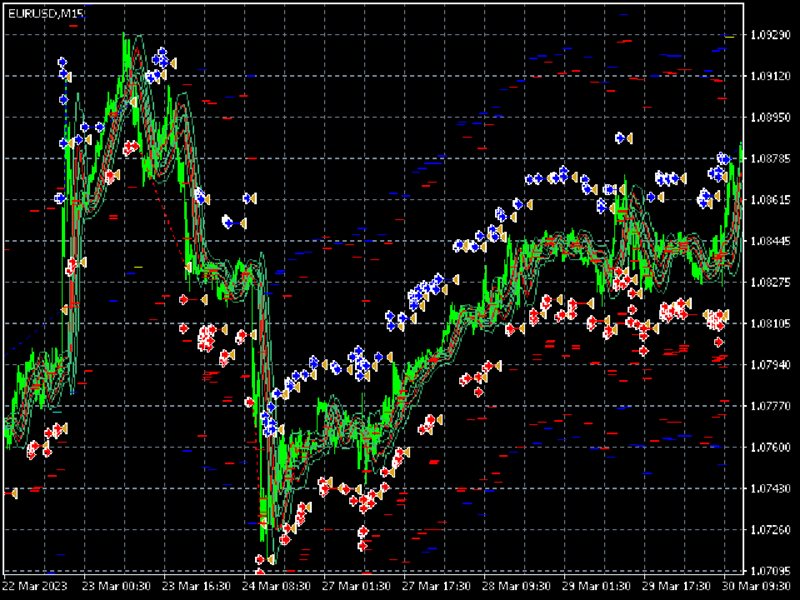Select the 27 Mar 17:30 time label
Screen dimensions: 800x600
coord(437,586)
